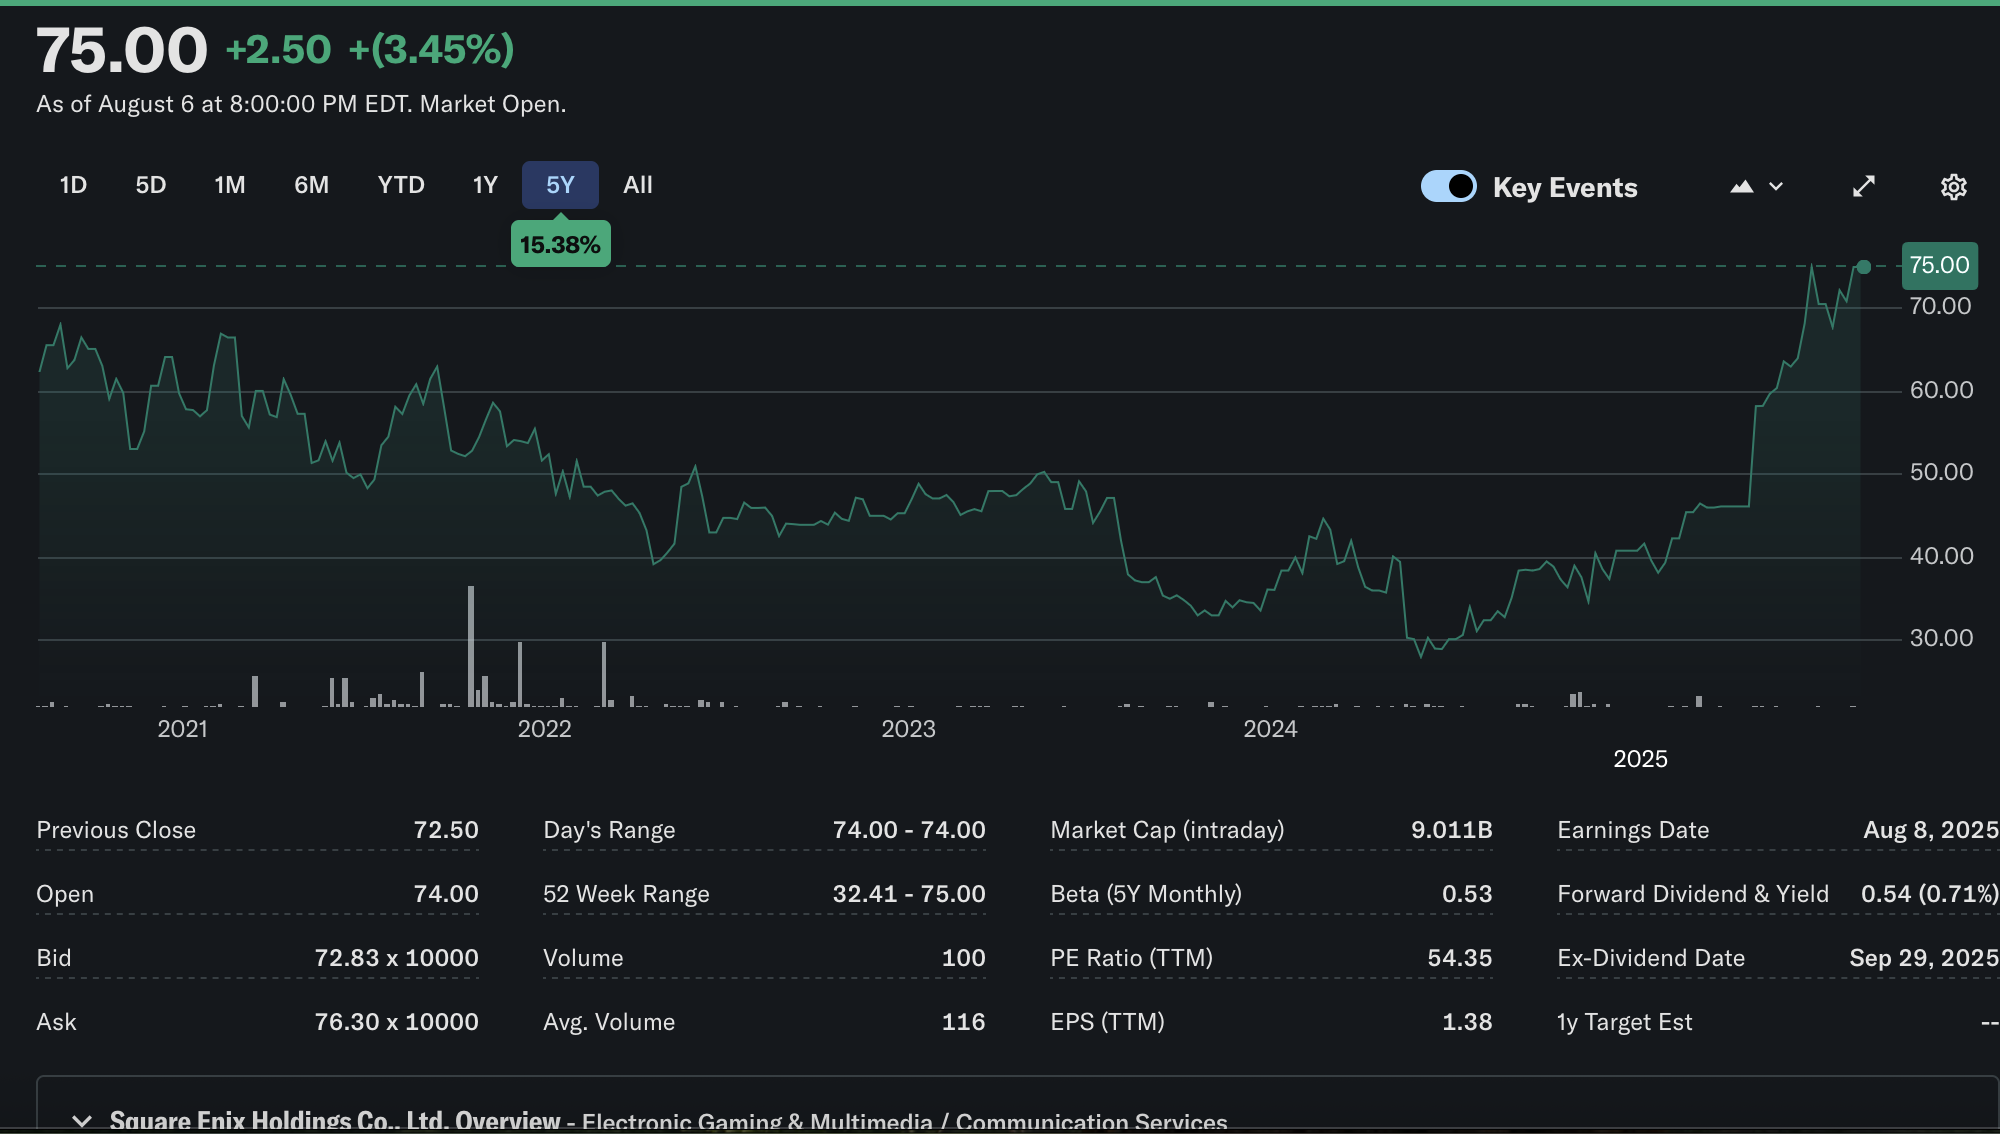Toggle the Key Events switch

click(1448, 187)
